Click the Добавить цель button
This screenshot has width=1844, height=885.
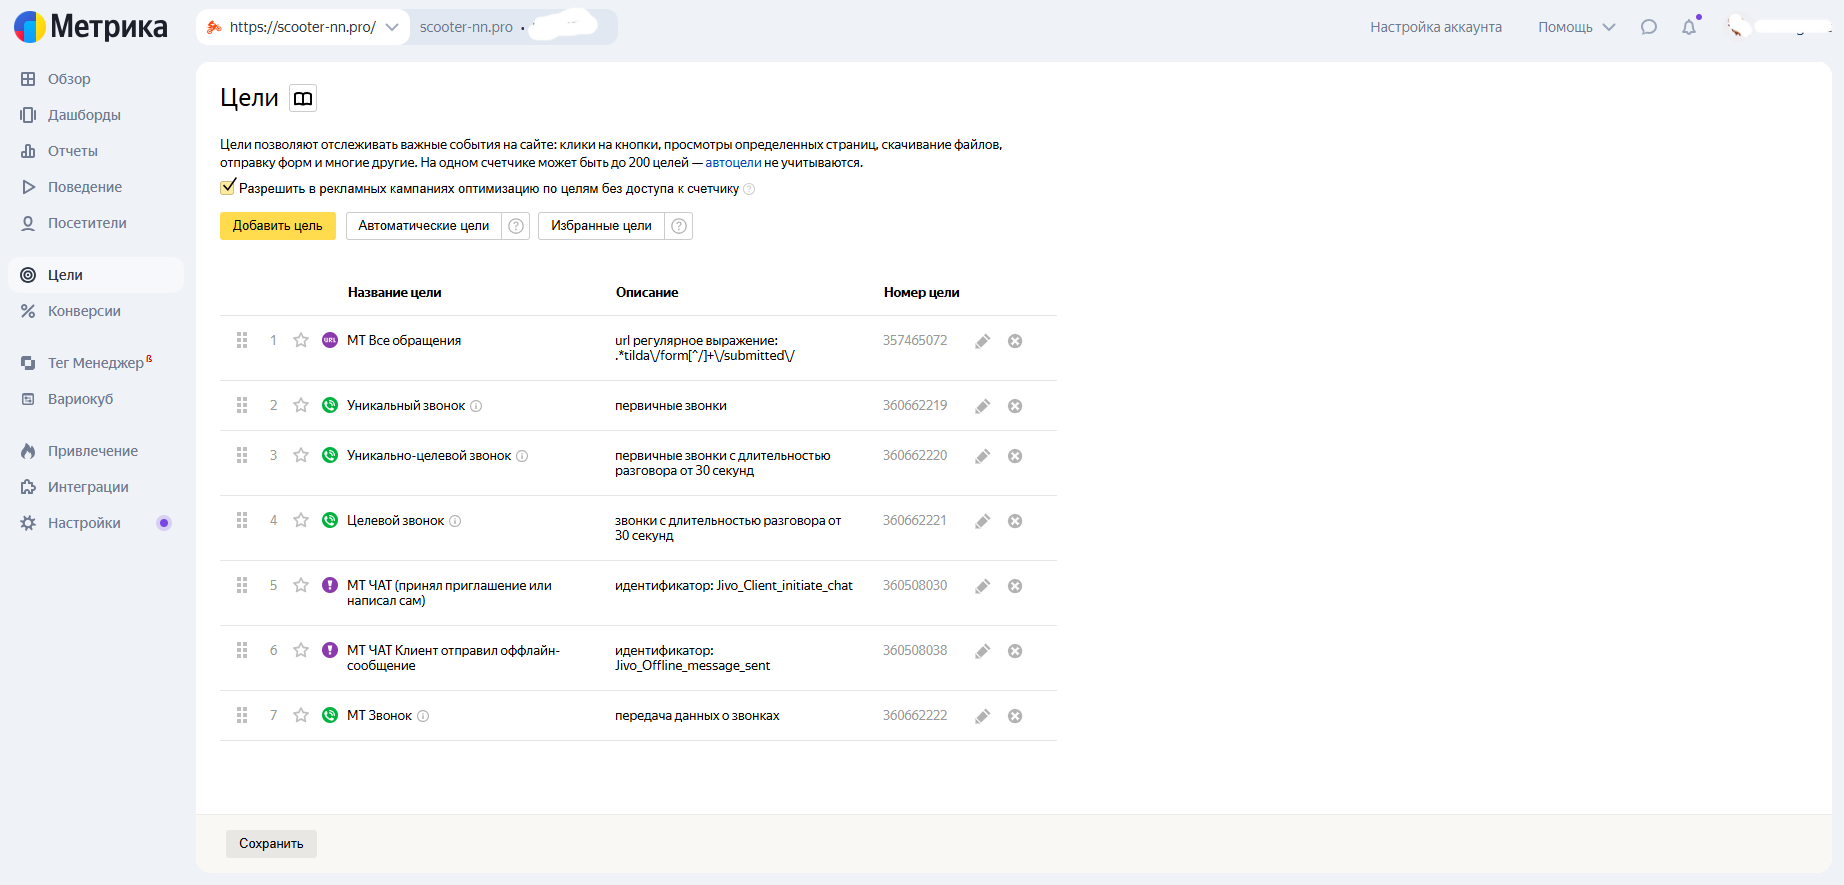click(278, 226)
